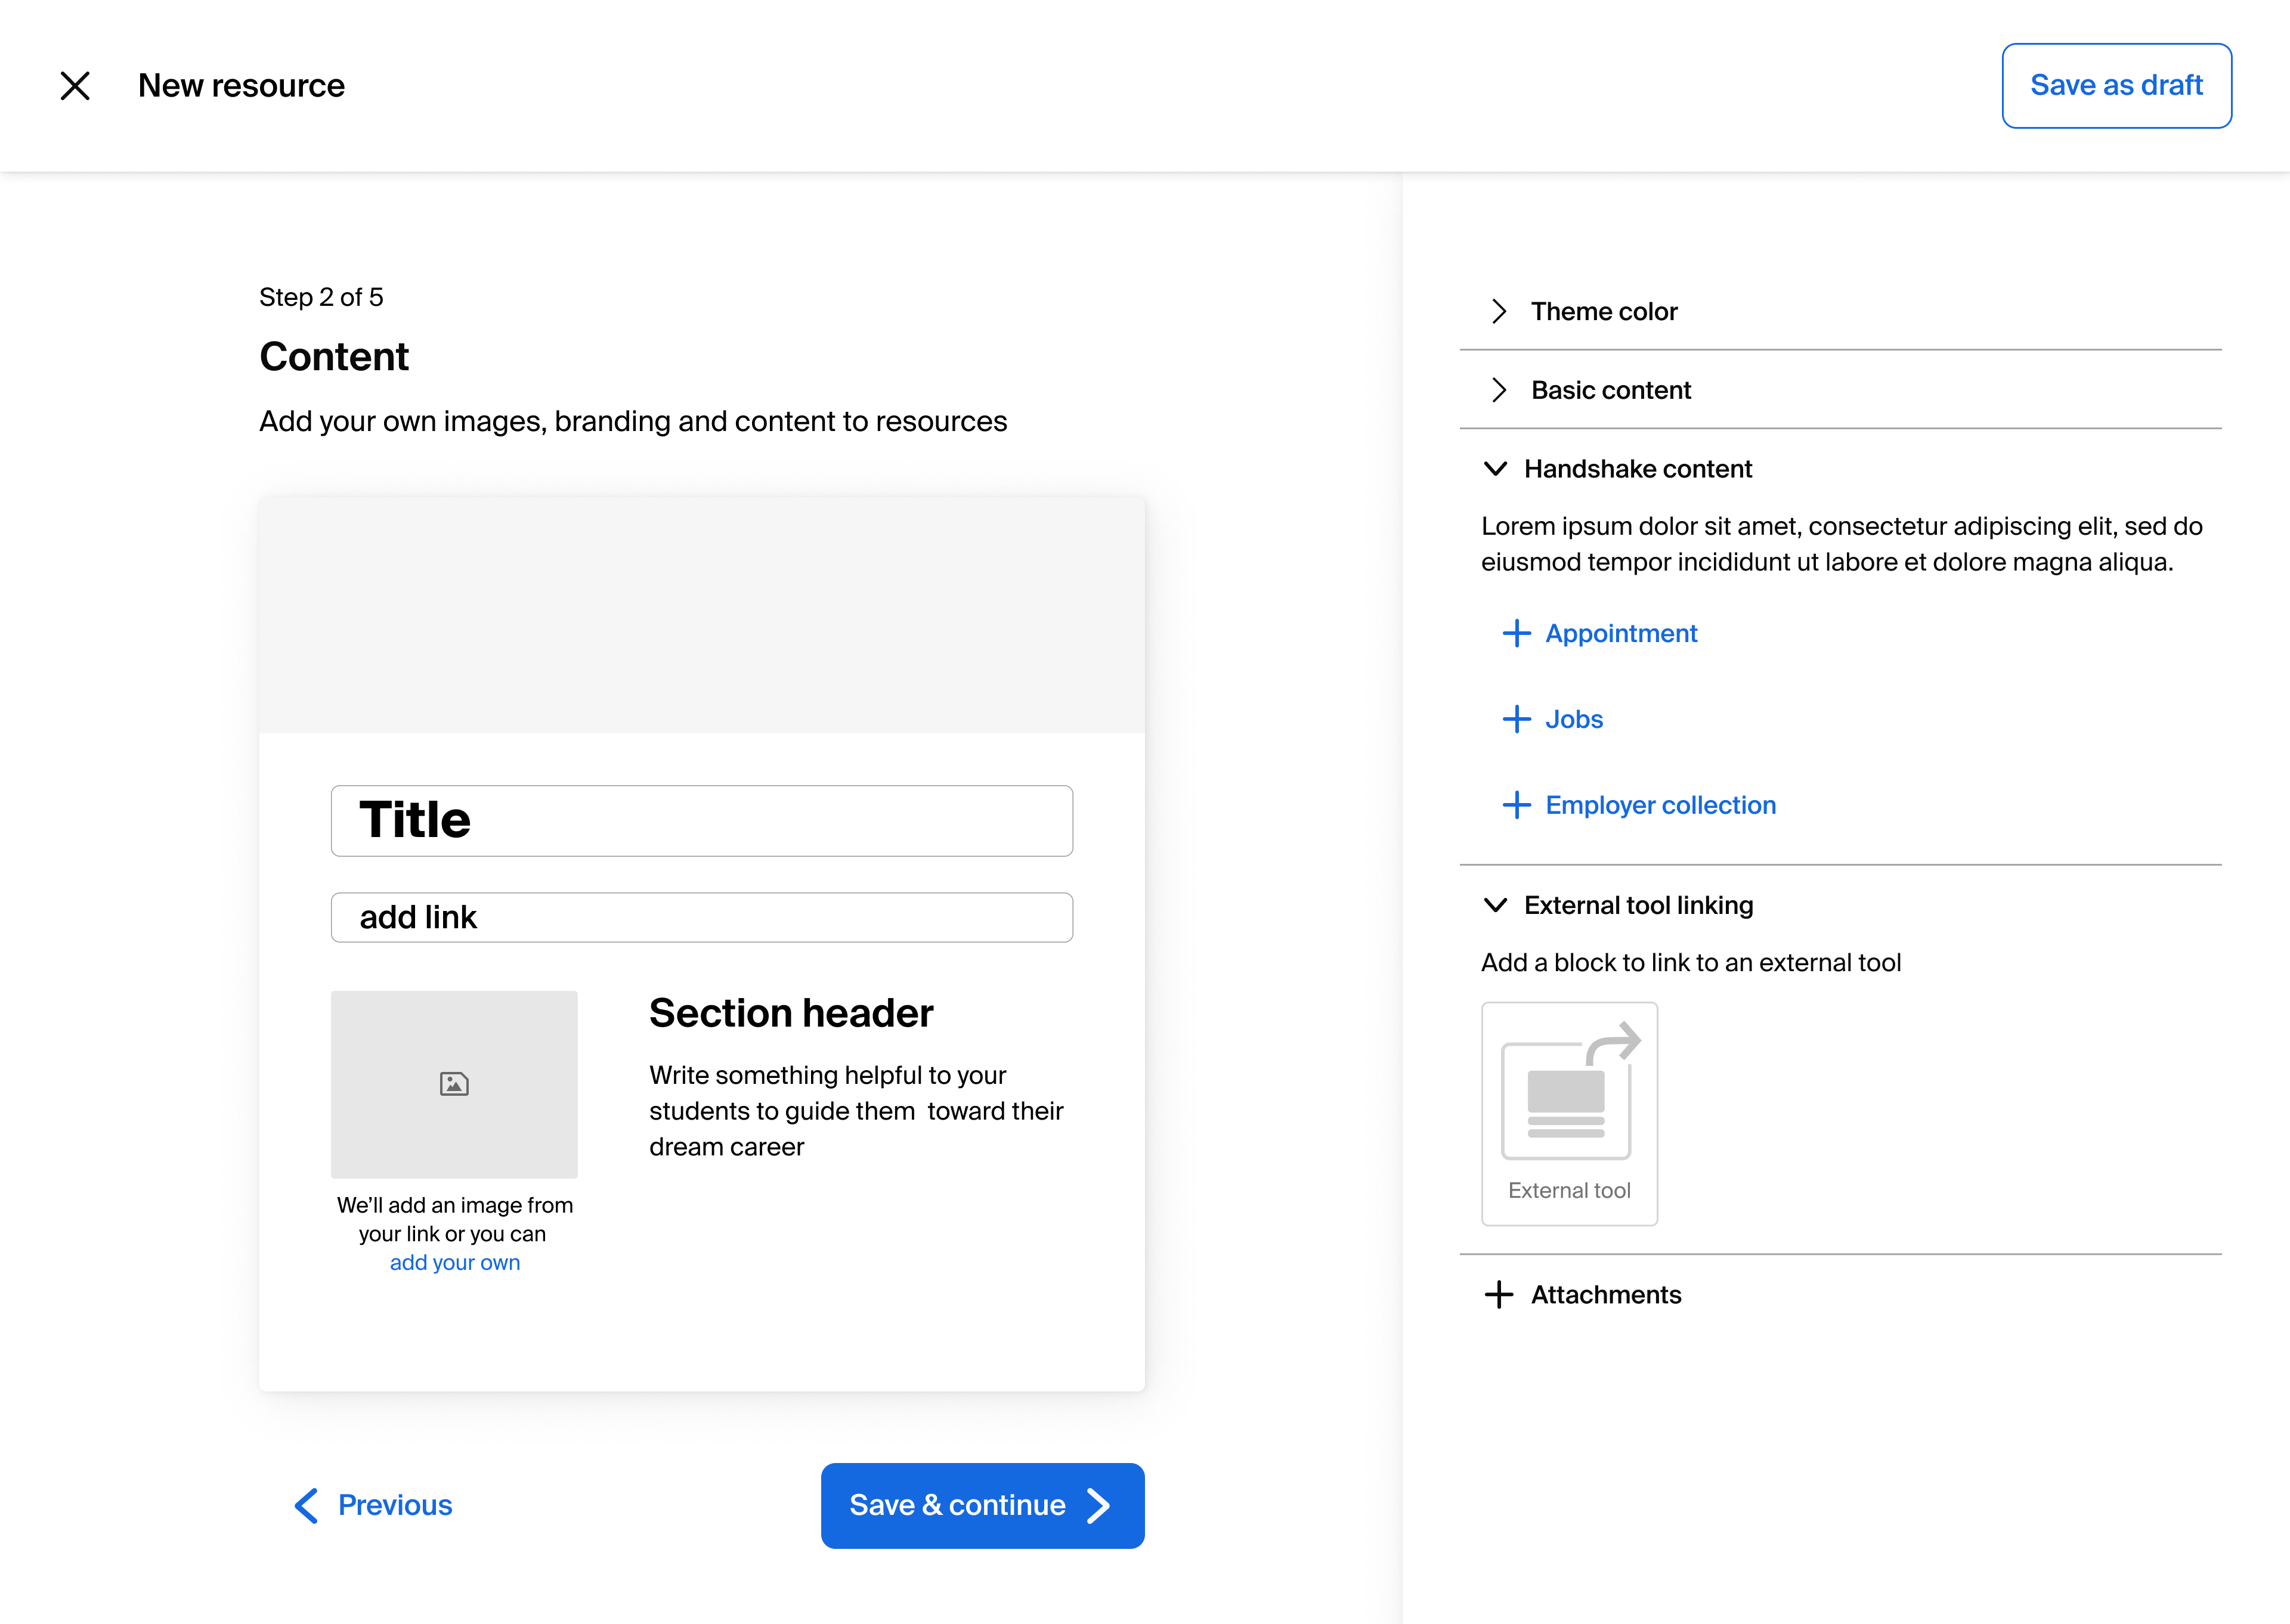Expand the Basic content section
This screenshot has height=1624, width=2290.
click(1499, 390)
